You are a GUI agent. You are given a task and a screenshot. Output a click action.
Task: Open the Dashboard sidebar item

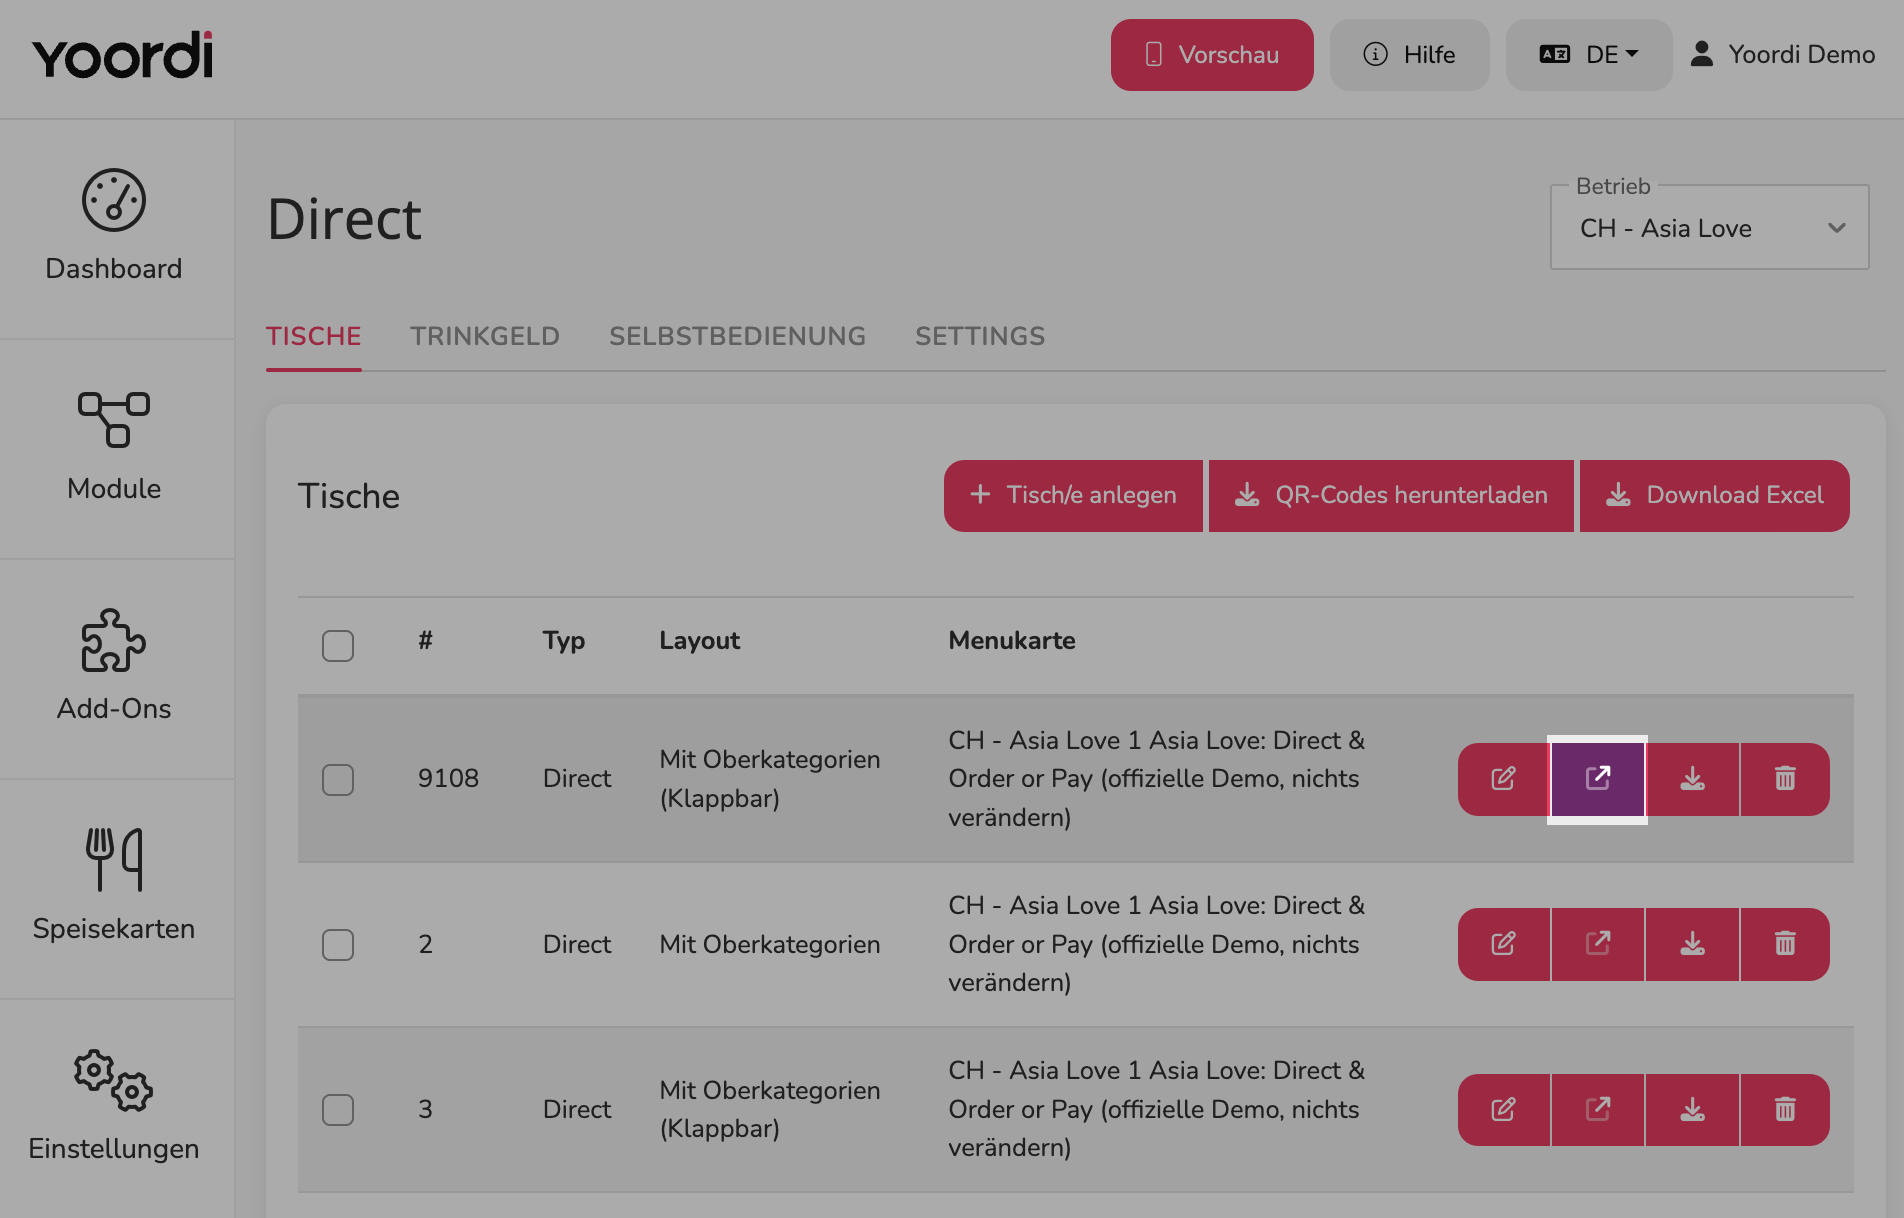point(114,226)
